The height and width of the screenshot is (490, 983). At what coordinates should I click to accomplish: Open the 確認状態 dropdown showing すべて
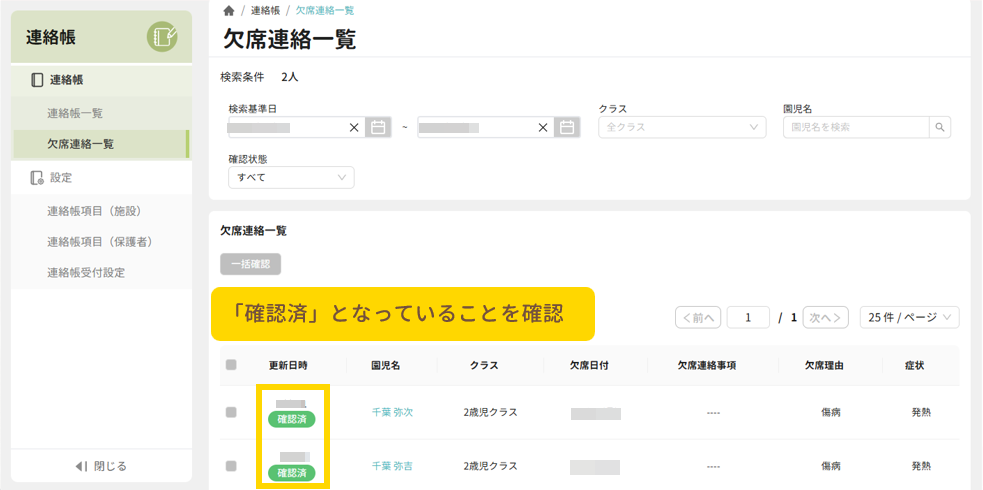pos(291,177)
